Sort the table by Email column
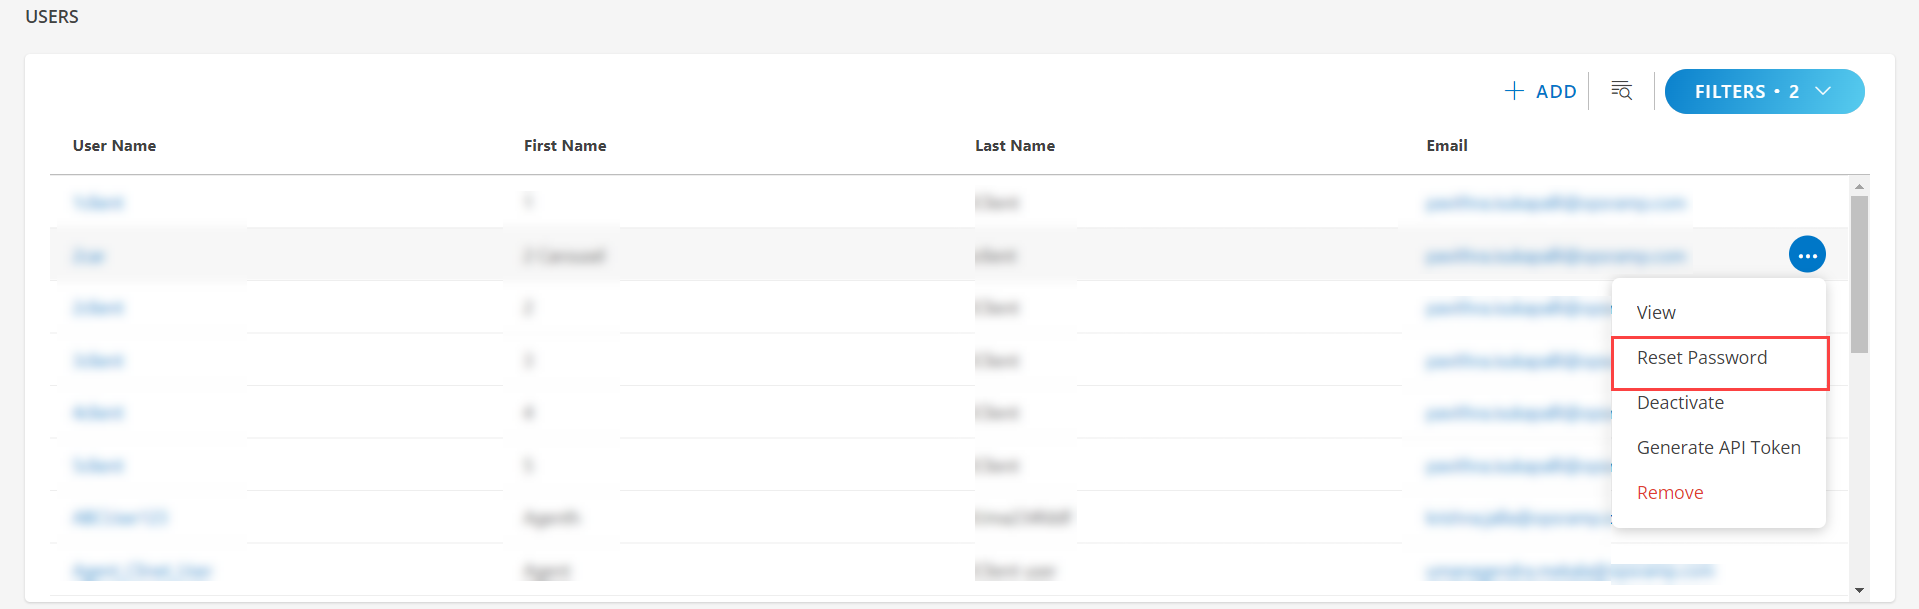The width and height of the screenshot is (1919, 609). (1447, 145)
